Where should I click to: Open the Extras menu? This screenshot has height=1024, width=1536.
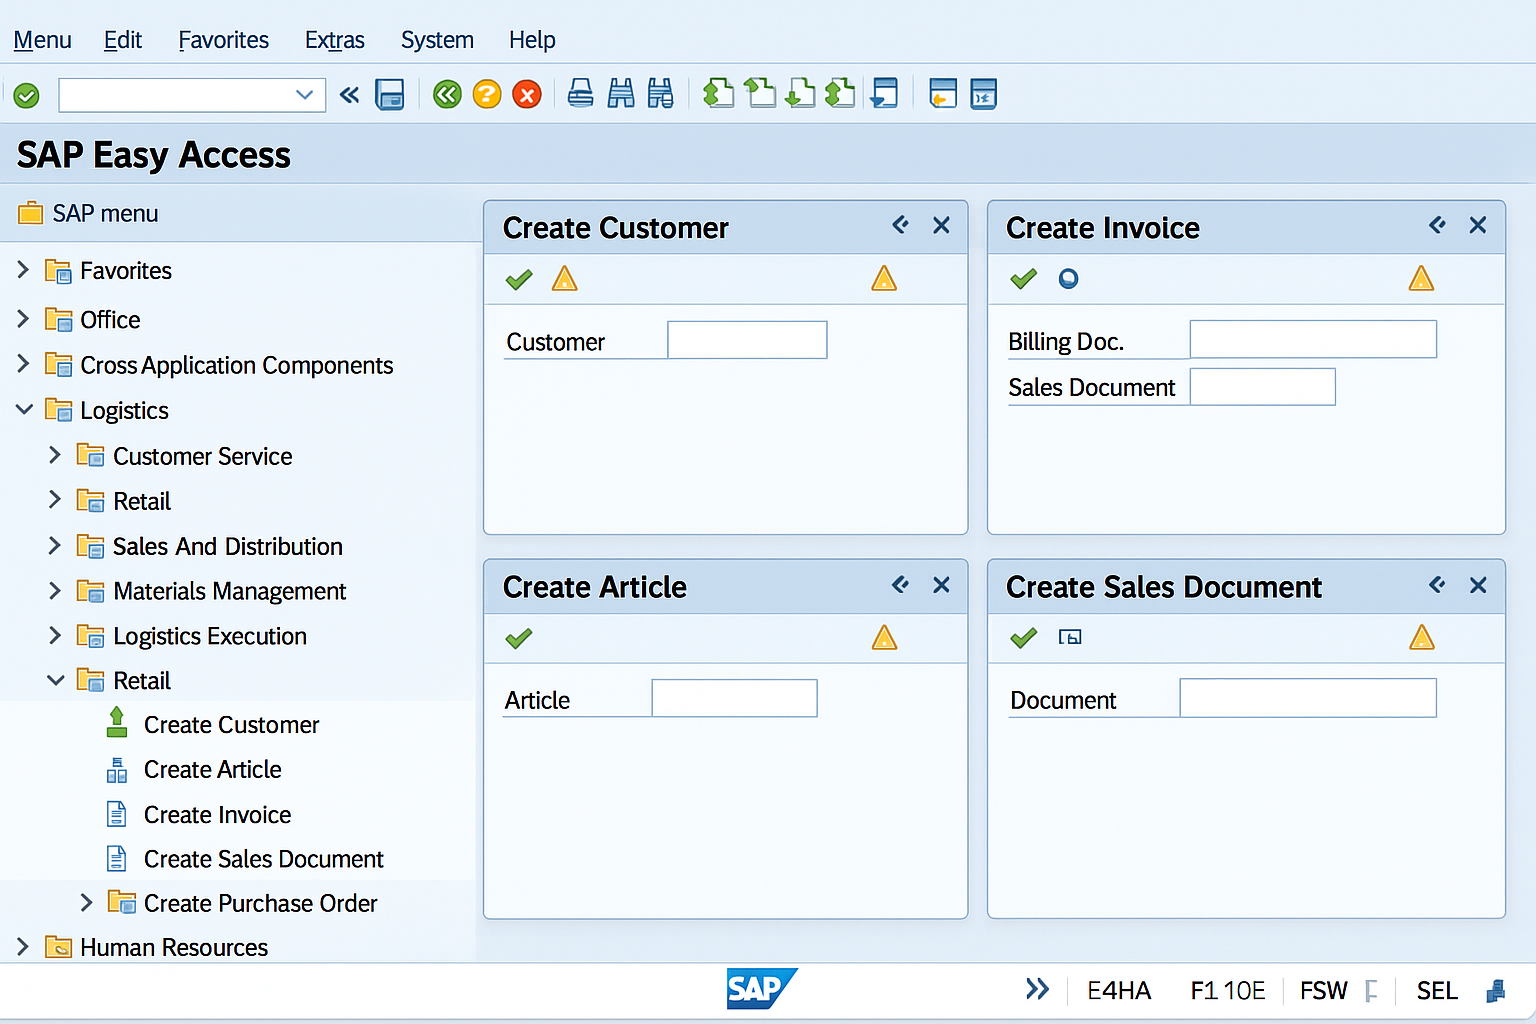click(x=335, y=40)
